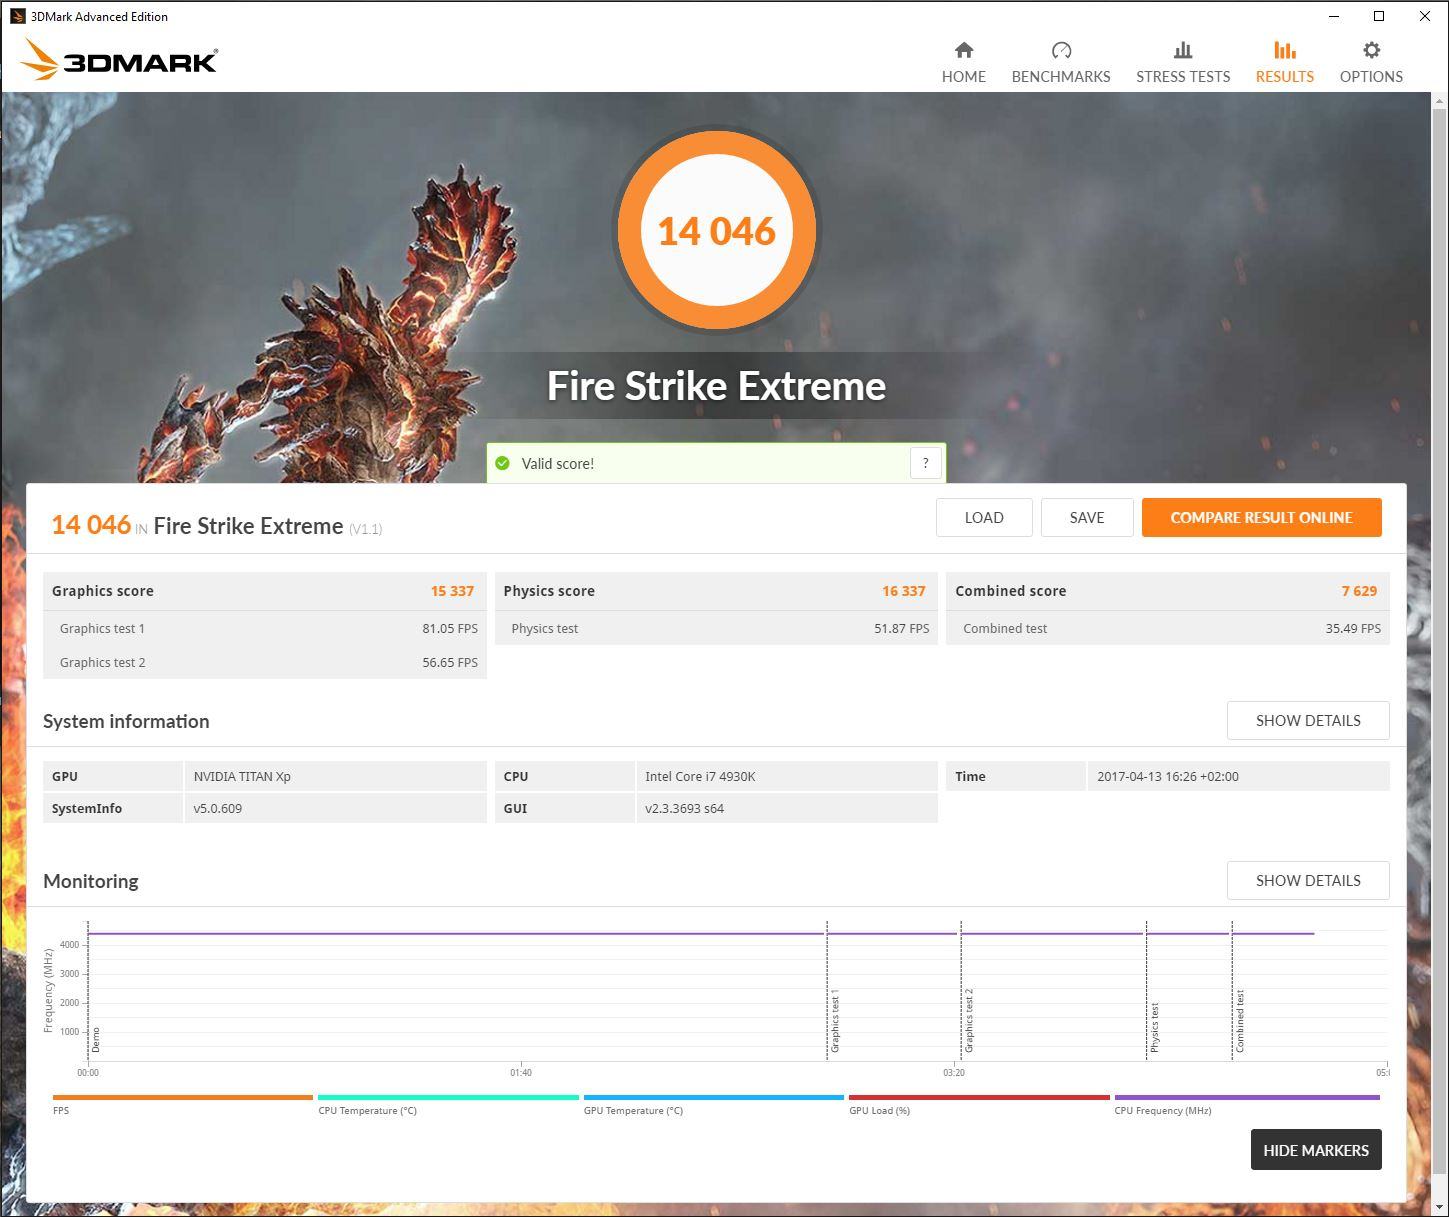This screenshot has width=1449, height=1217.
Task: Click the stress tests bar icon
Action: [x=1183, y=50]
